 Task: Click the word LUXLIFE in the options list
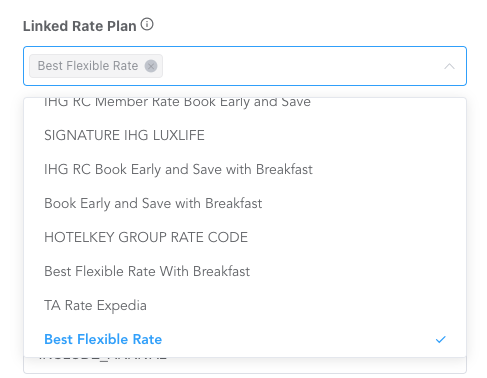[178, 135]
